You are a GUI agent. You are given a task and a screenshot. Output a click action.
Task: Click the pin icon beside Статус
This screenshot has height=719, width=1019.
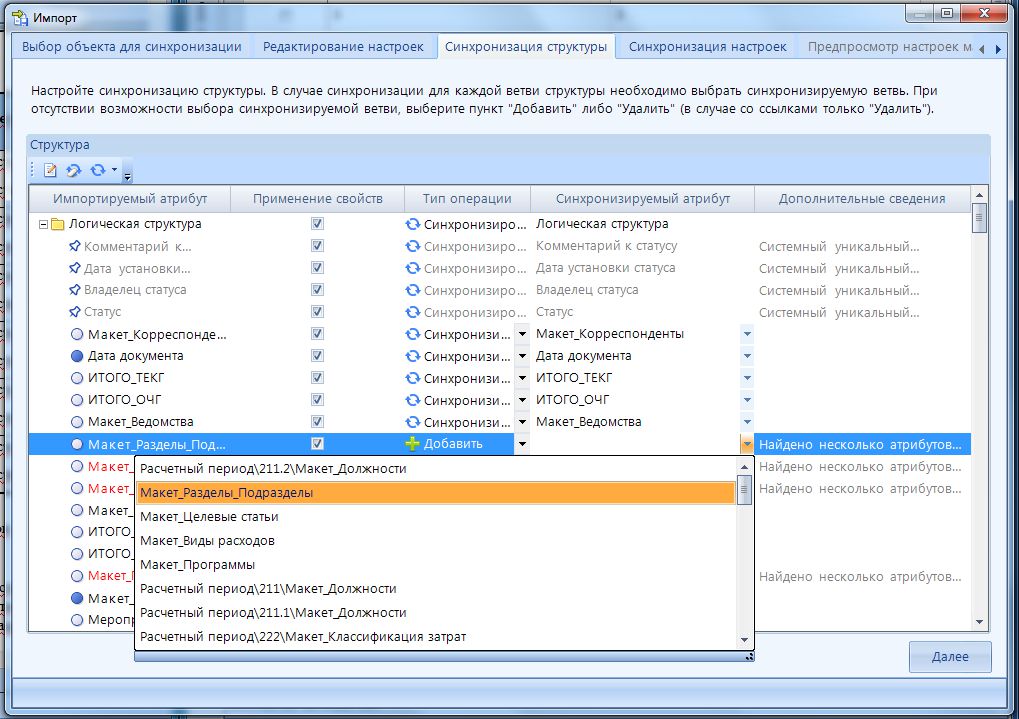(x=74, y=312)
